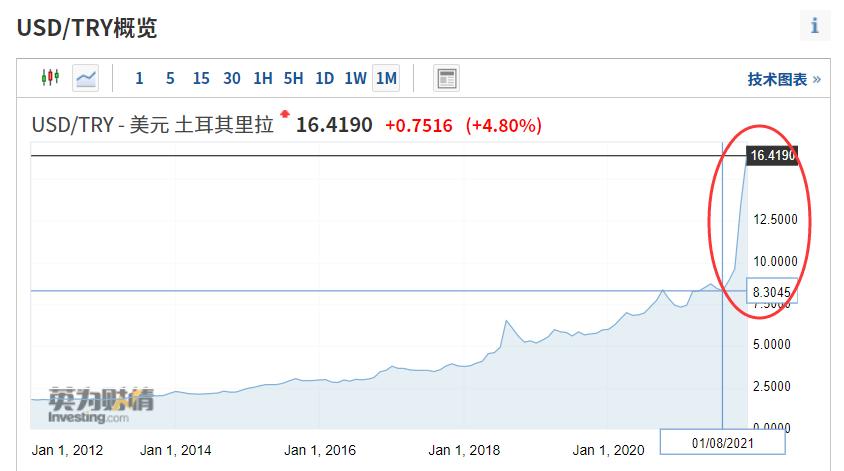Click the Investing.com watermark logo
The height and width of the screenshot is (471, 844).
pyautogui.click(x=91, y=406)
